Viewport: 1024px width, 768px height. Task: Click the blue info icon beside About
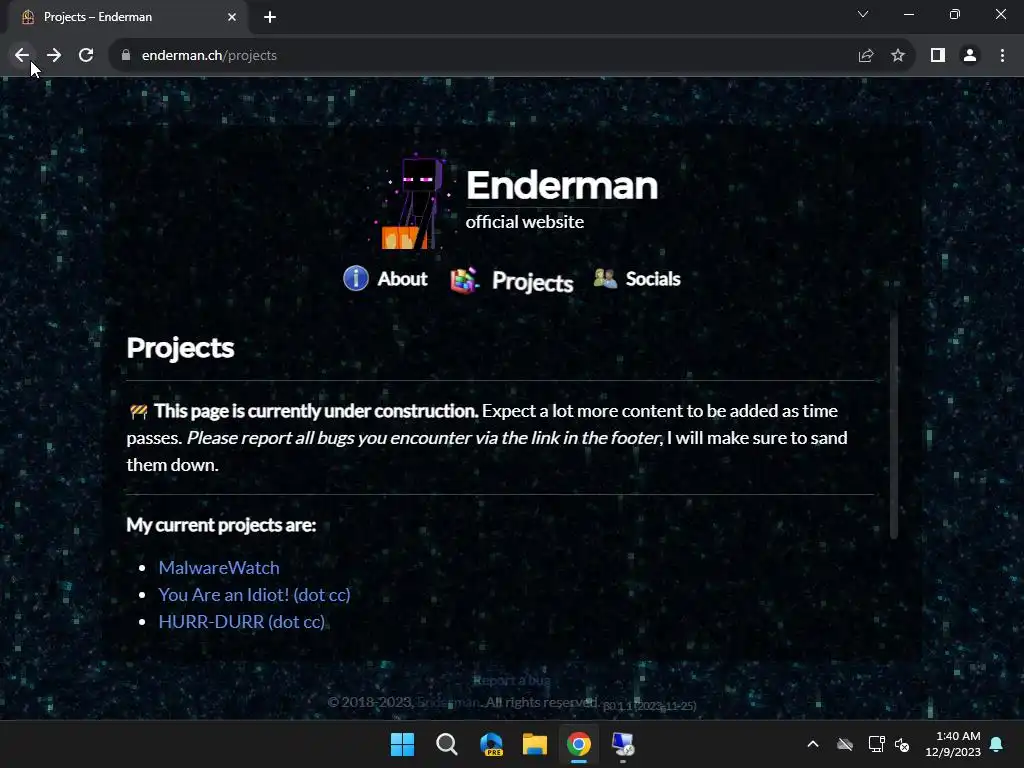coord(356,278)
